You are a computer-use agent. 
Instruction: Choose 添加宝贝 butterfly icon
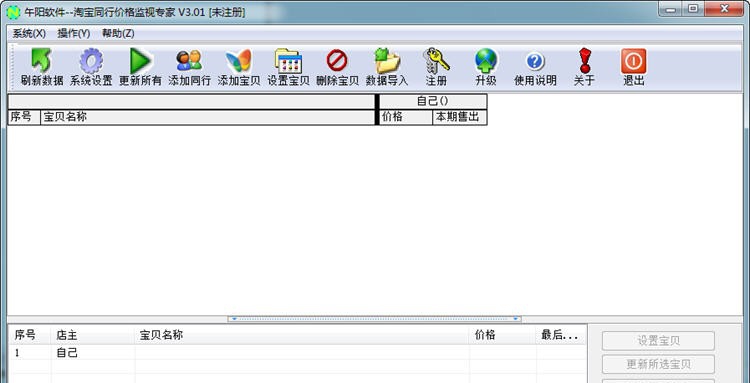click(239, 61)
